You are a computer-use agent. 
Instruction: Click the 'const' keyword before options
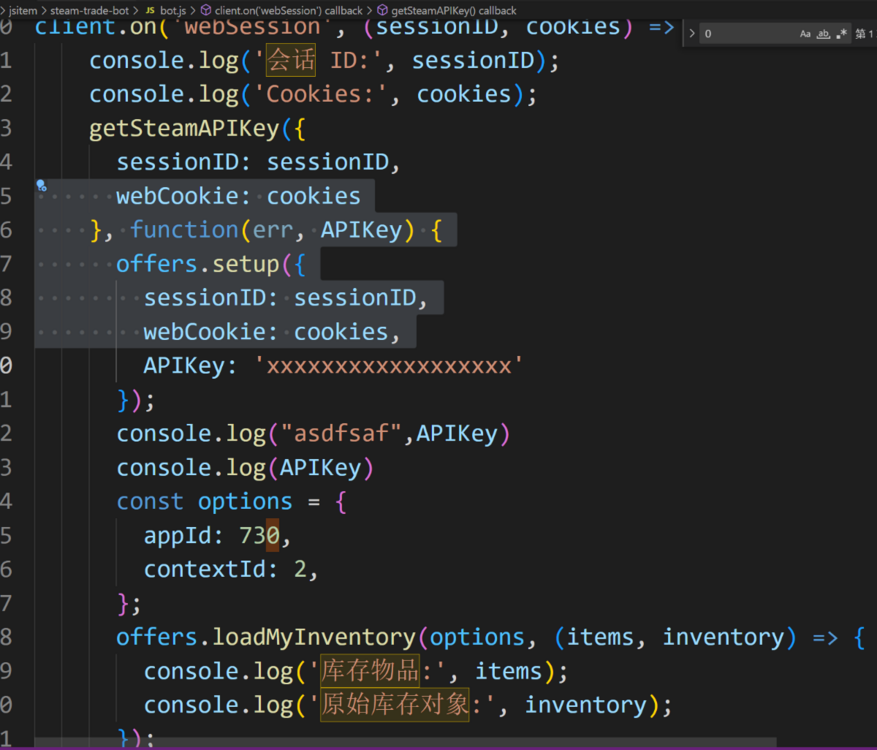point(150,501)
